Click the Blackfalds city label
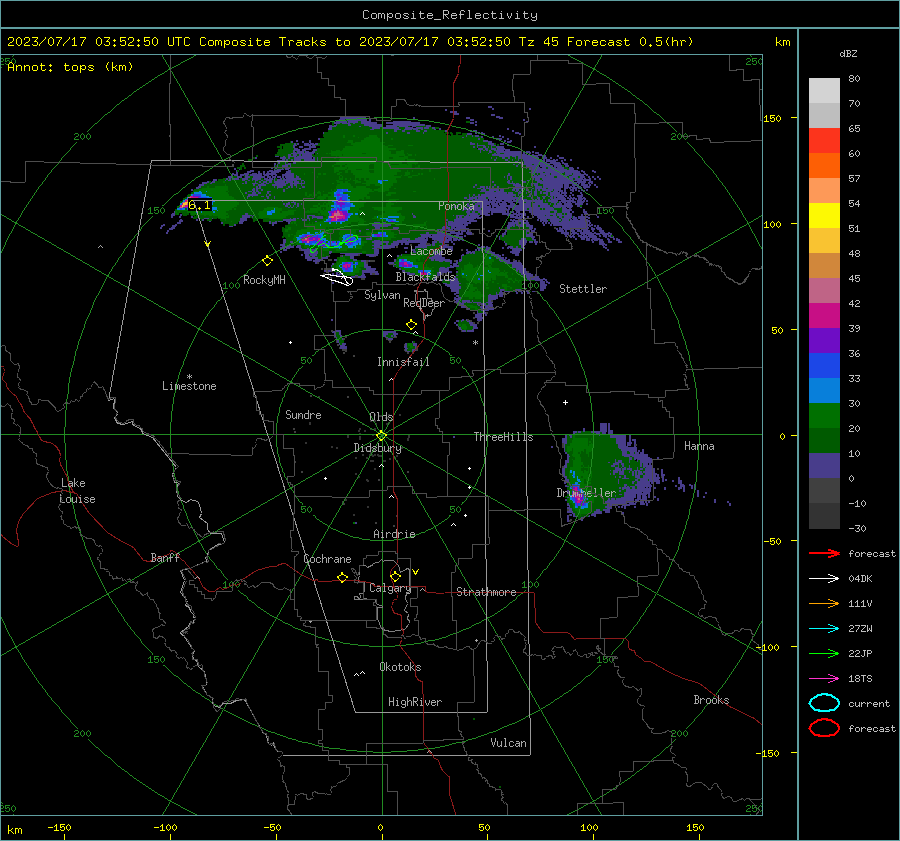 coord(425,277)
